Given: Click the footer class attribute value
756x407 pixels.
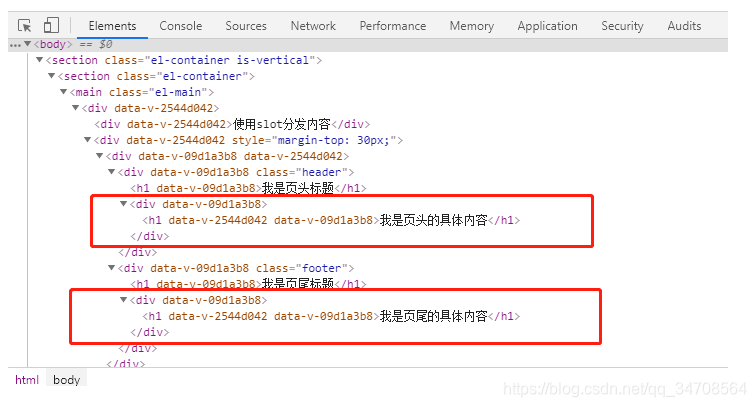Looking at the screenshot, I should pyautogui.click(x=322, y=268).
